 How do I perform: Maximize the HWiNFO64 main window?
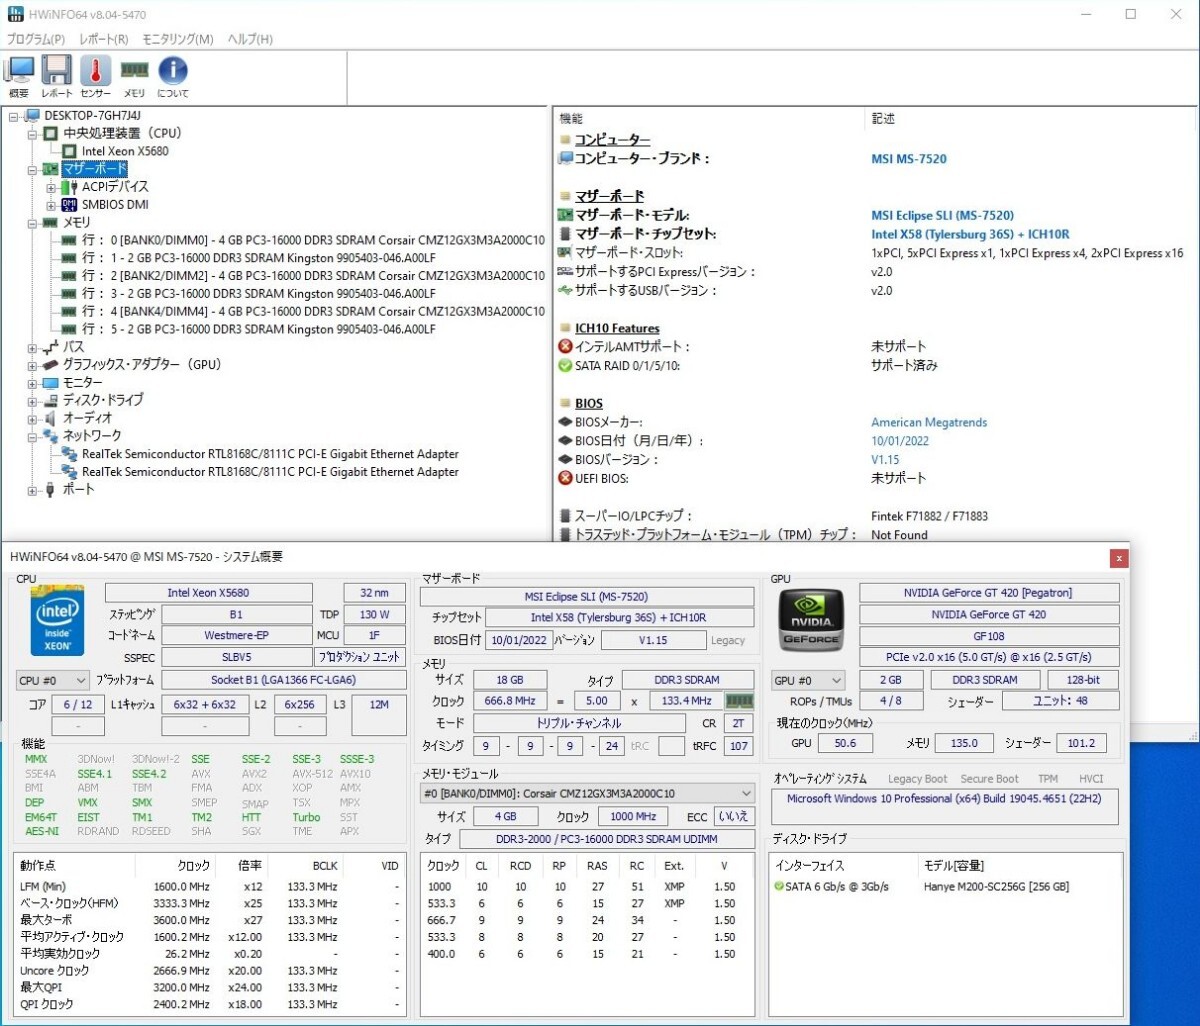[1131, 14]
